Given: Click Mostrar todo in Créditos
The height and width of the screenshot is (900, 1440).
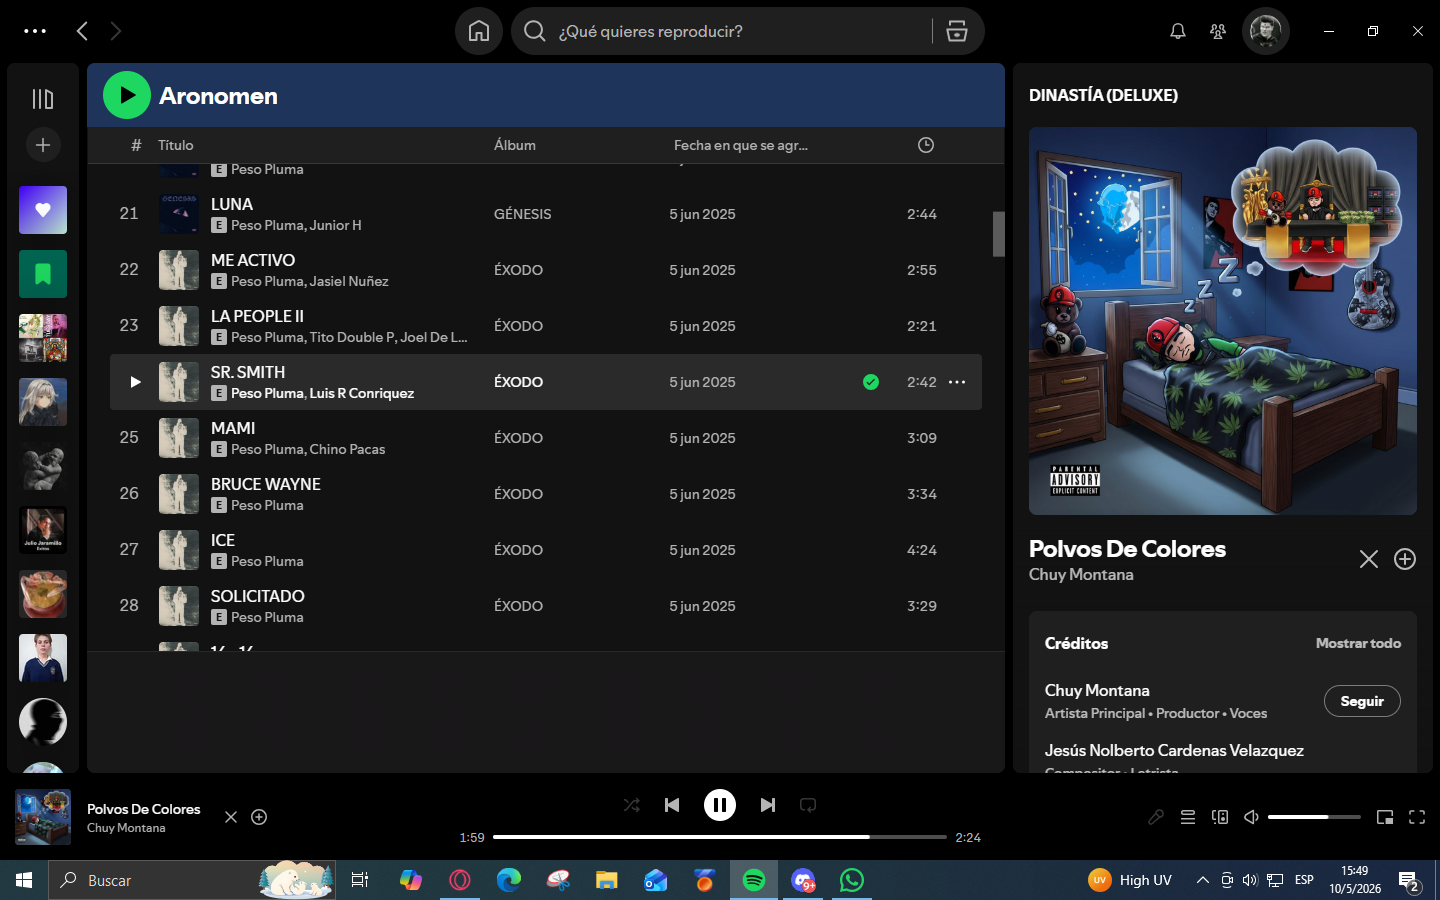Looking at the screenshot, I should (1358, 643).
